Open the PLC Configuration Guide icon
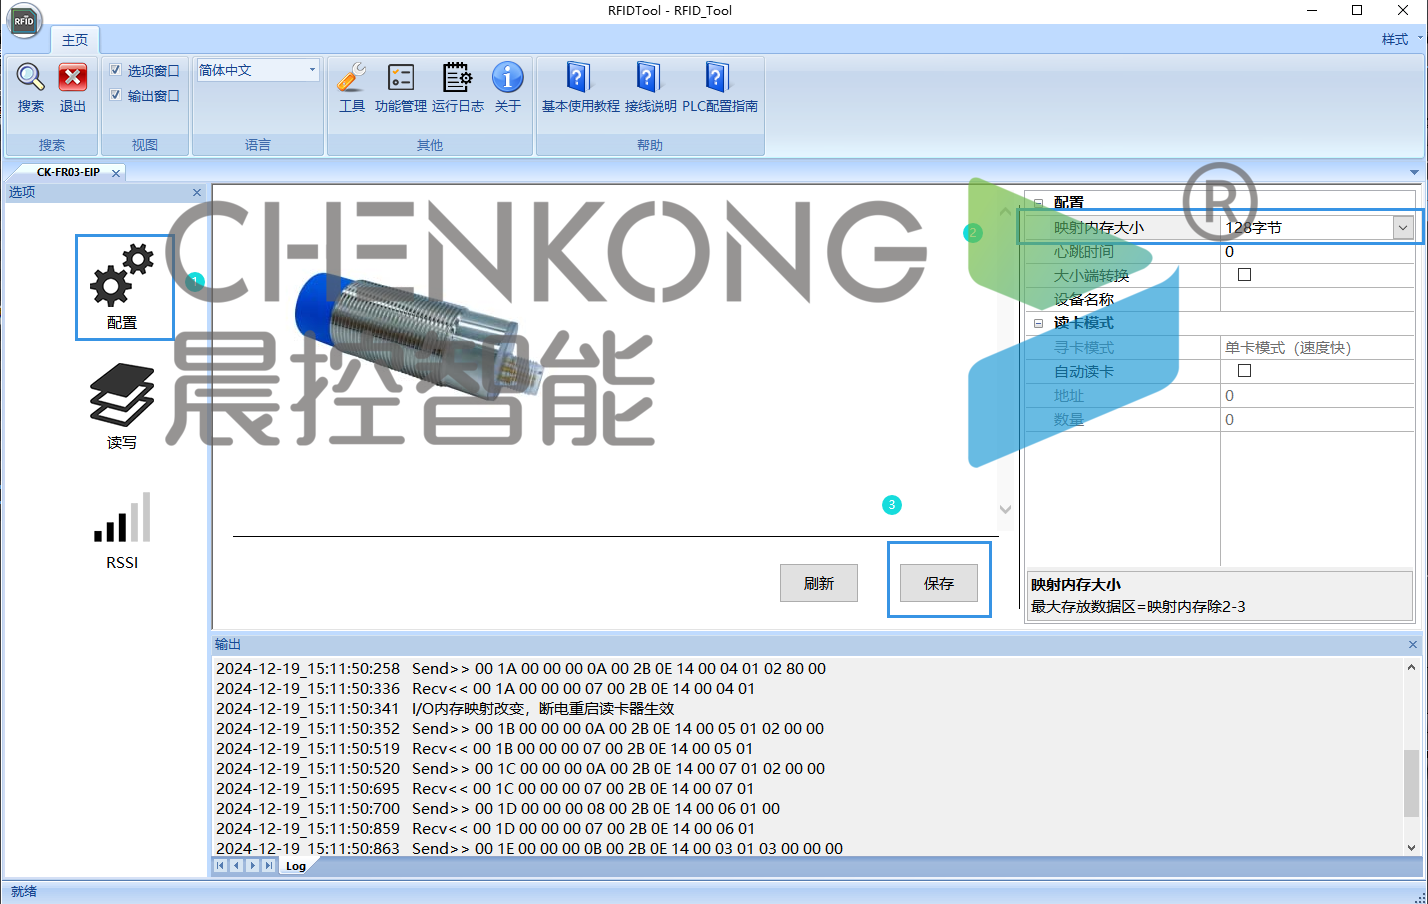The height and width of the screenshot is (904, 1428). 718,78
